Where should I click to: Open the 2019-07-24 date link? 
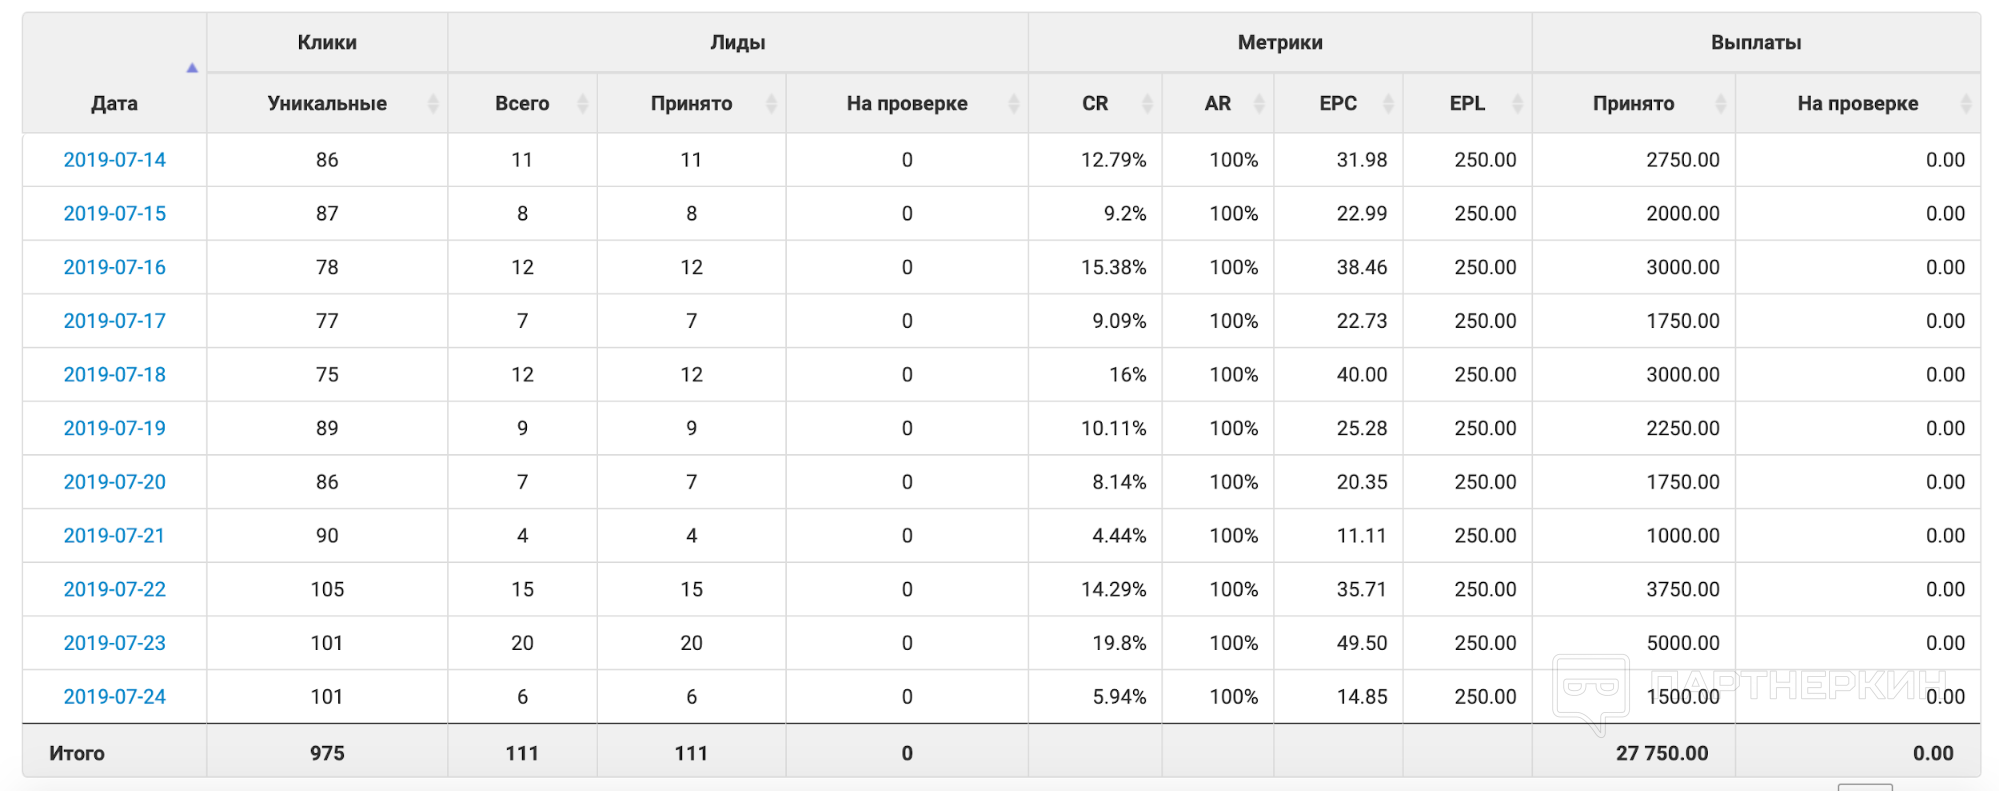114,697
